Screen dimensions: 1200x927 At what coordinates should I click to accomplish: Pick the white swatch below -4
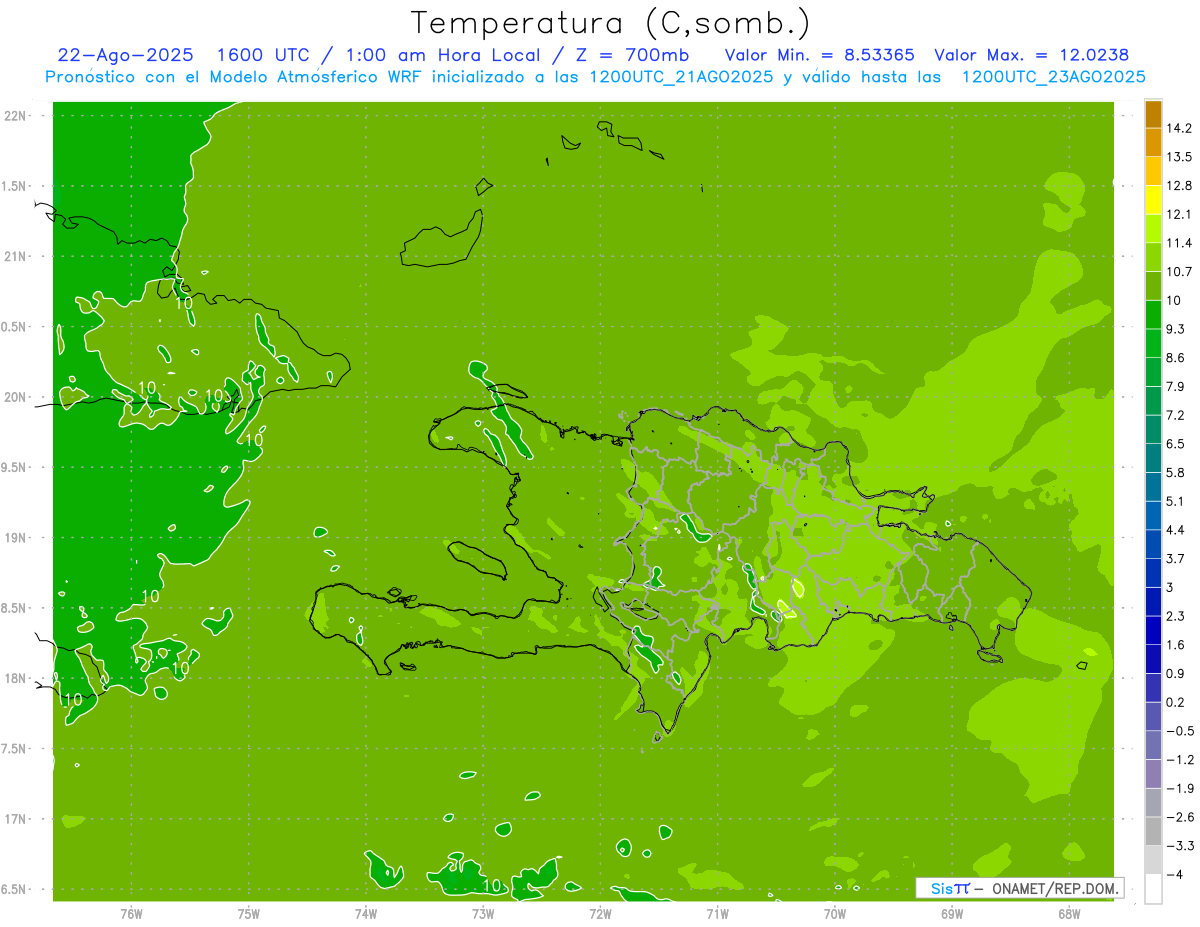1153,889
